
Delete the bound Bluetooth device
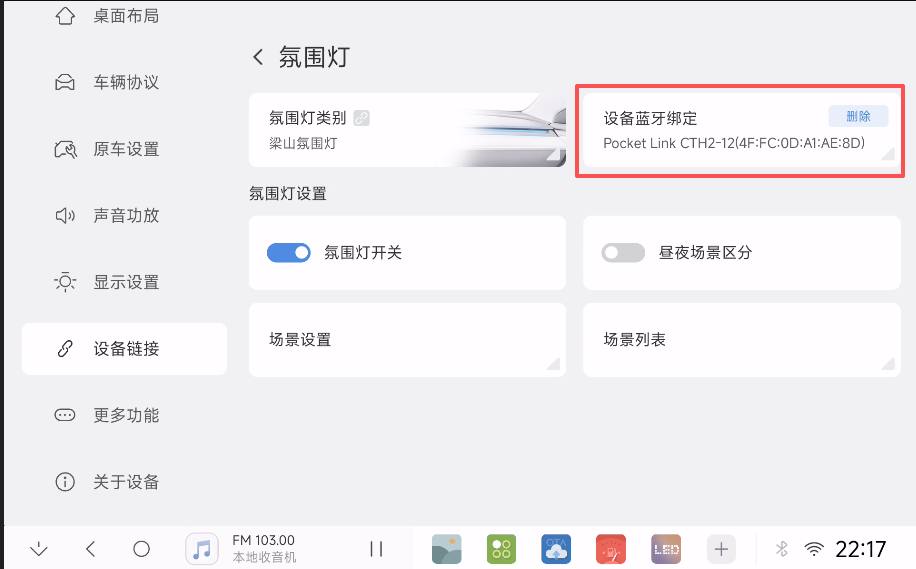858,116
